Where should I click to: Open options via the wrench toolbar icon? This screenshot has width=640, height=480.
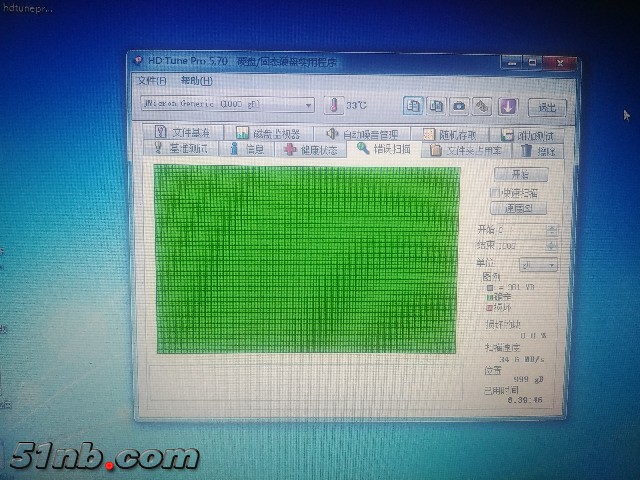pos(482,105)
